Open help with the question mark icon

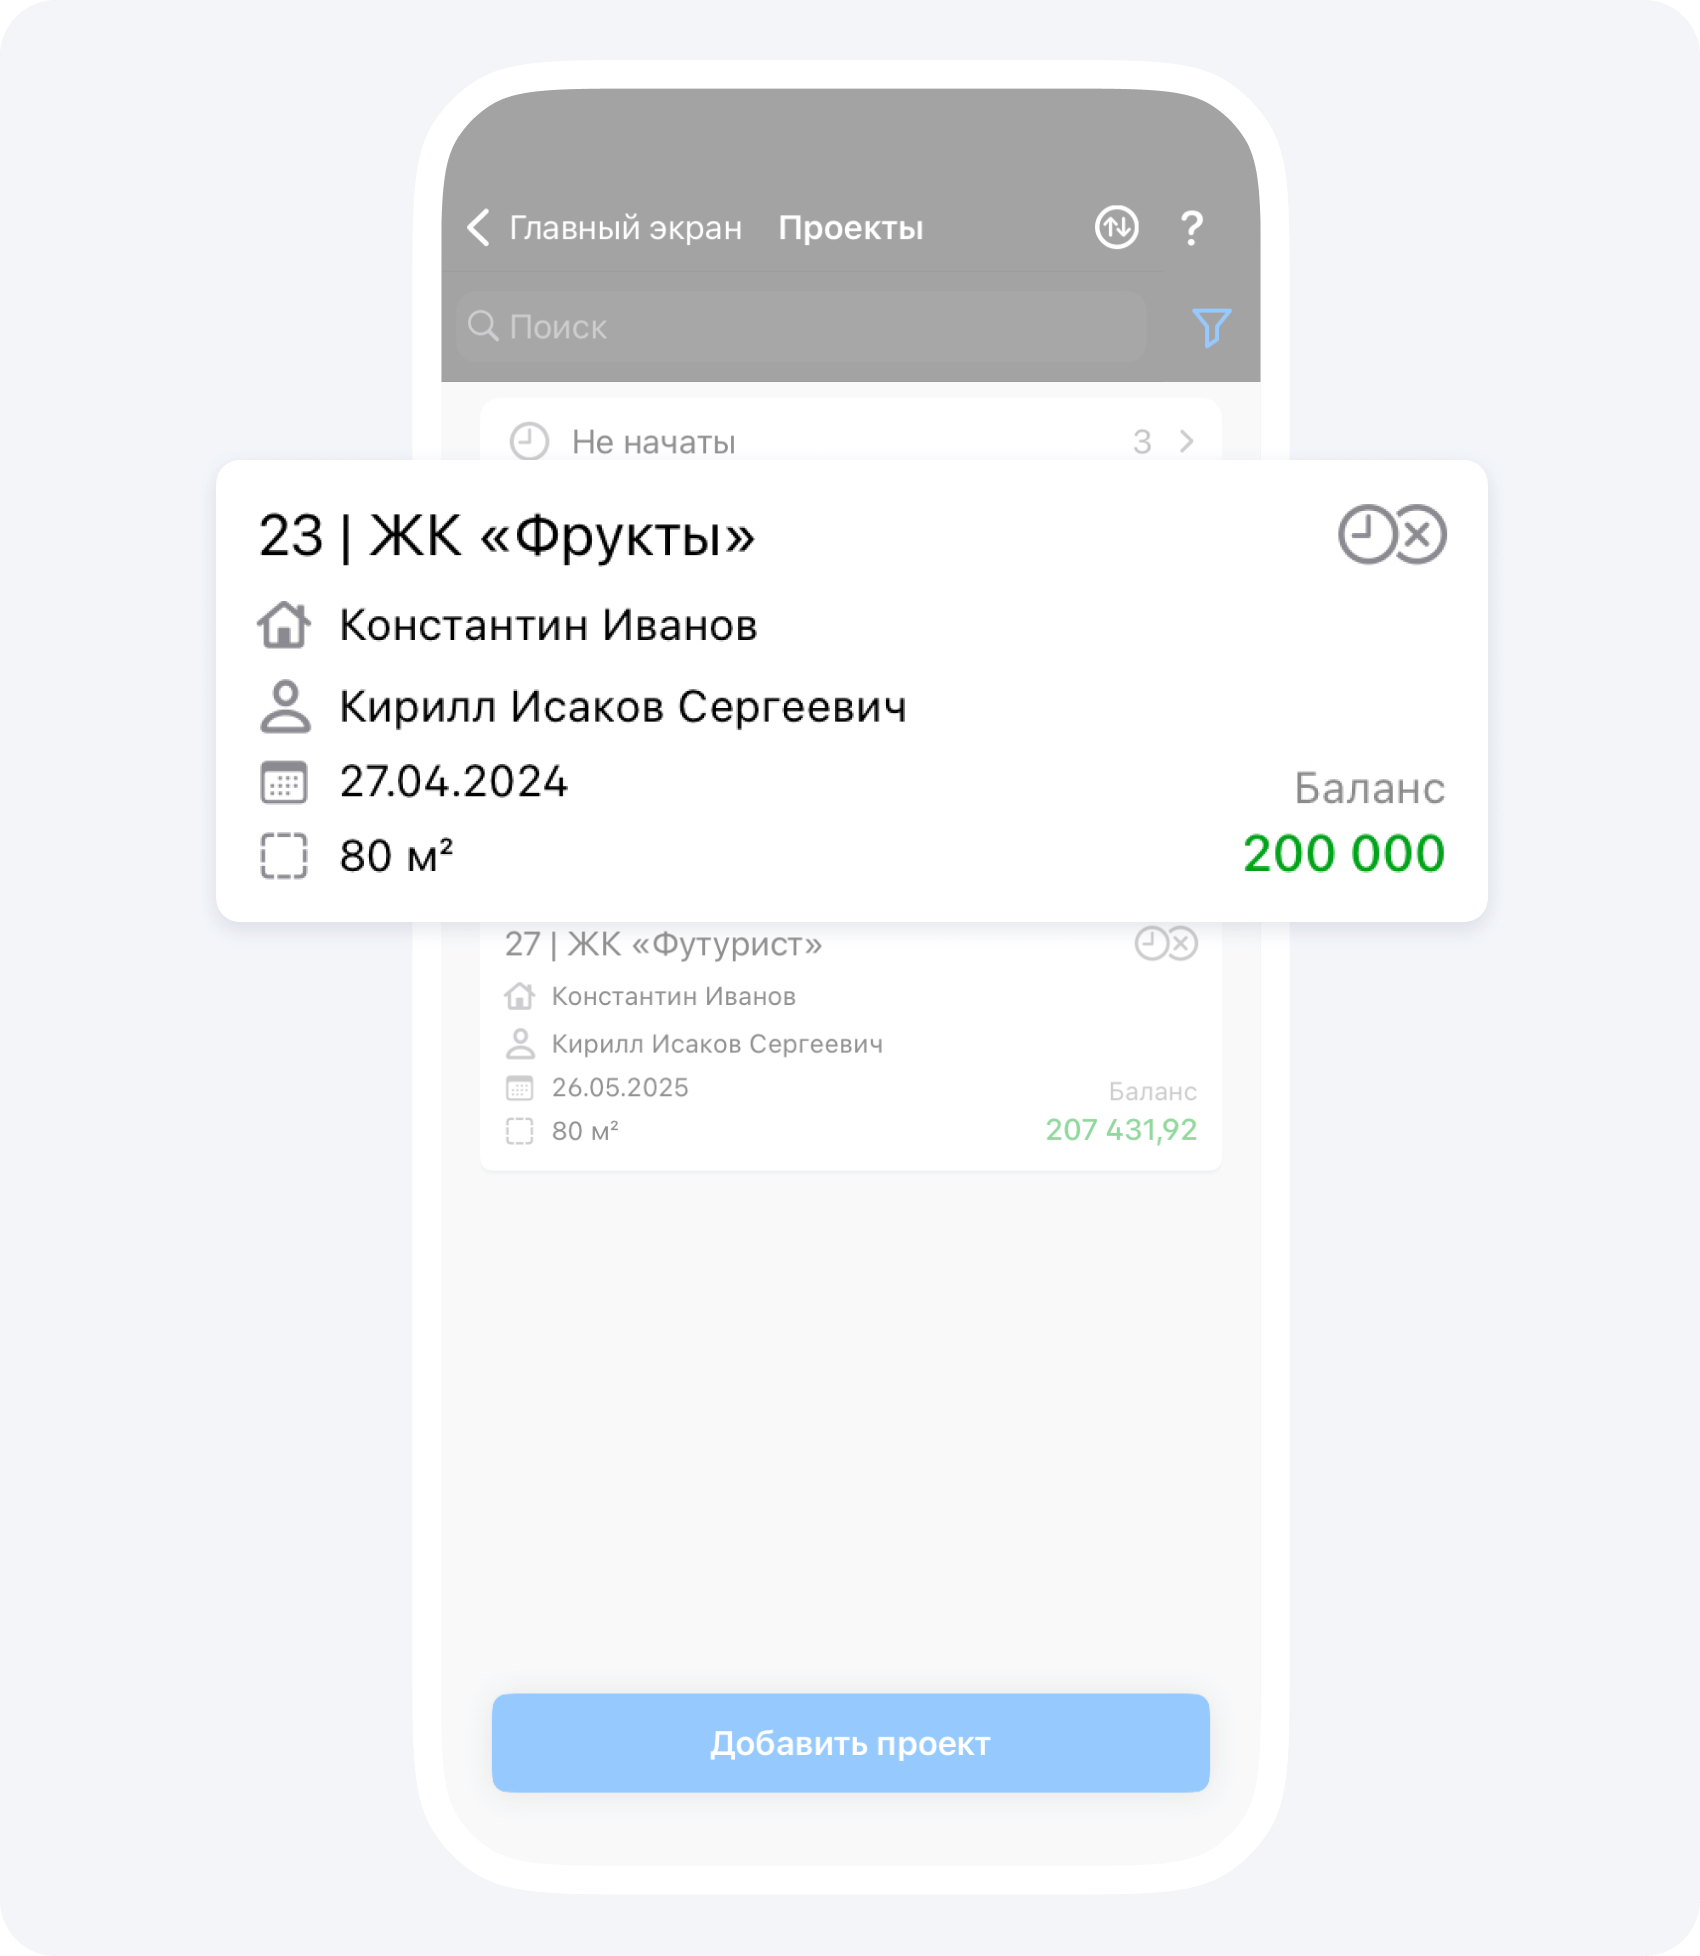pyautogui.click(x=1191, y=228)
